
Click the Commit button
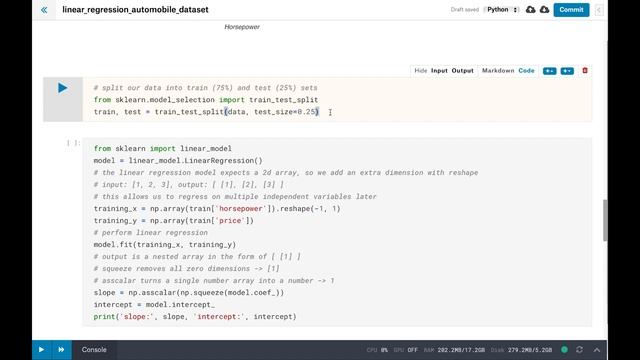(x=571, y=10)
